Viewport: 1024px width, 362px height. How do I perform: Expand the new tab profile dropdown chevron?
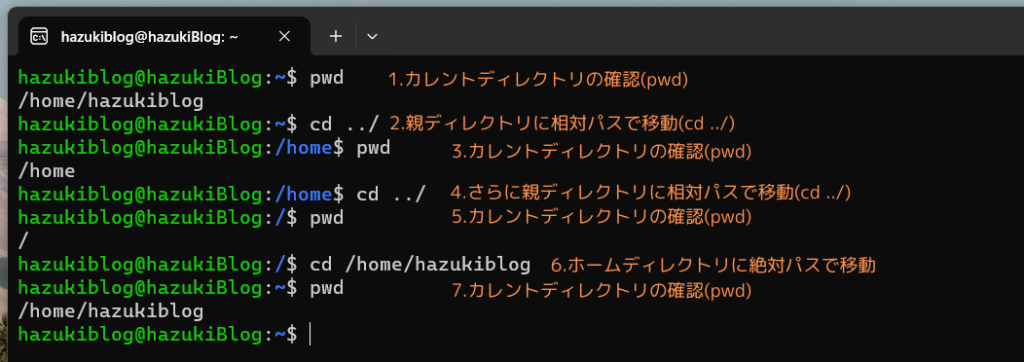pyautogui.click(x=372, y=37)
